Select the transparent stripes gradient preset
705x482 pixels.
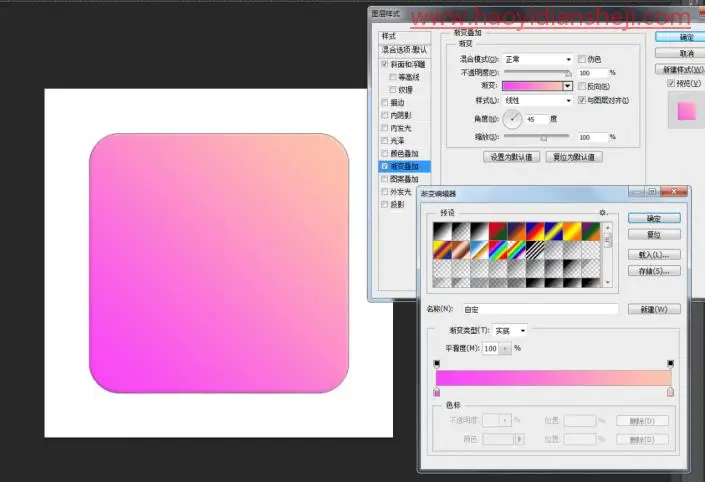tap(535, 250)
